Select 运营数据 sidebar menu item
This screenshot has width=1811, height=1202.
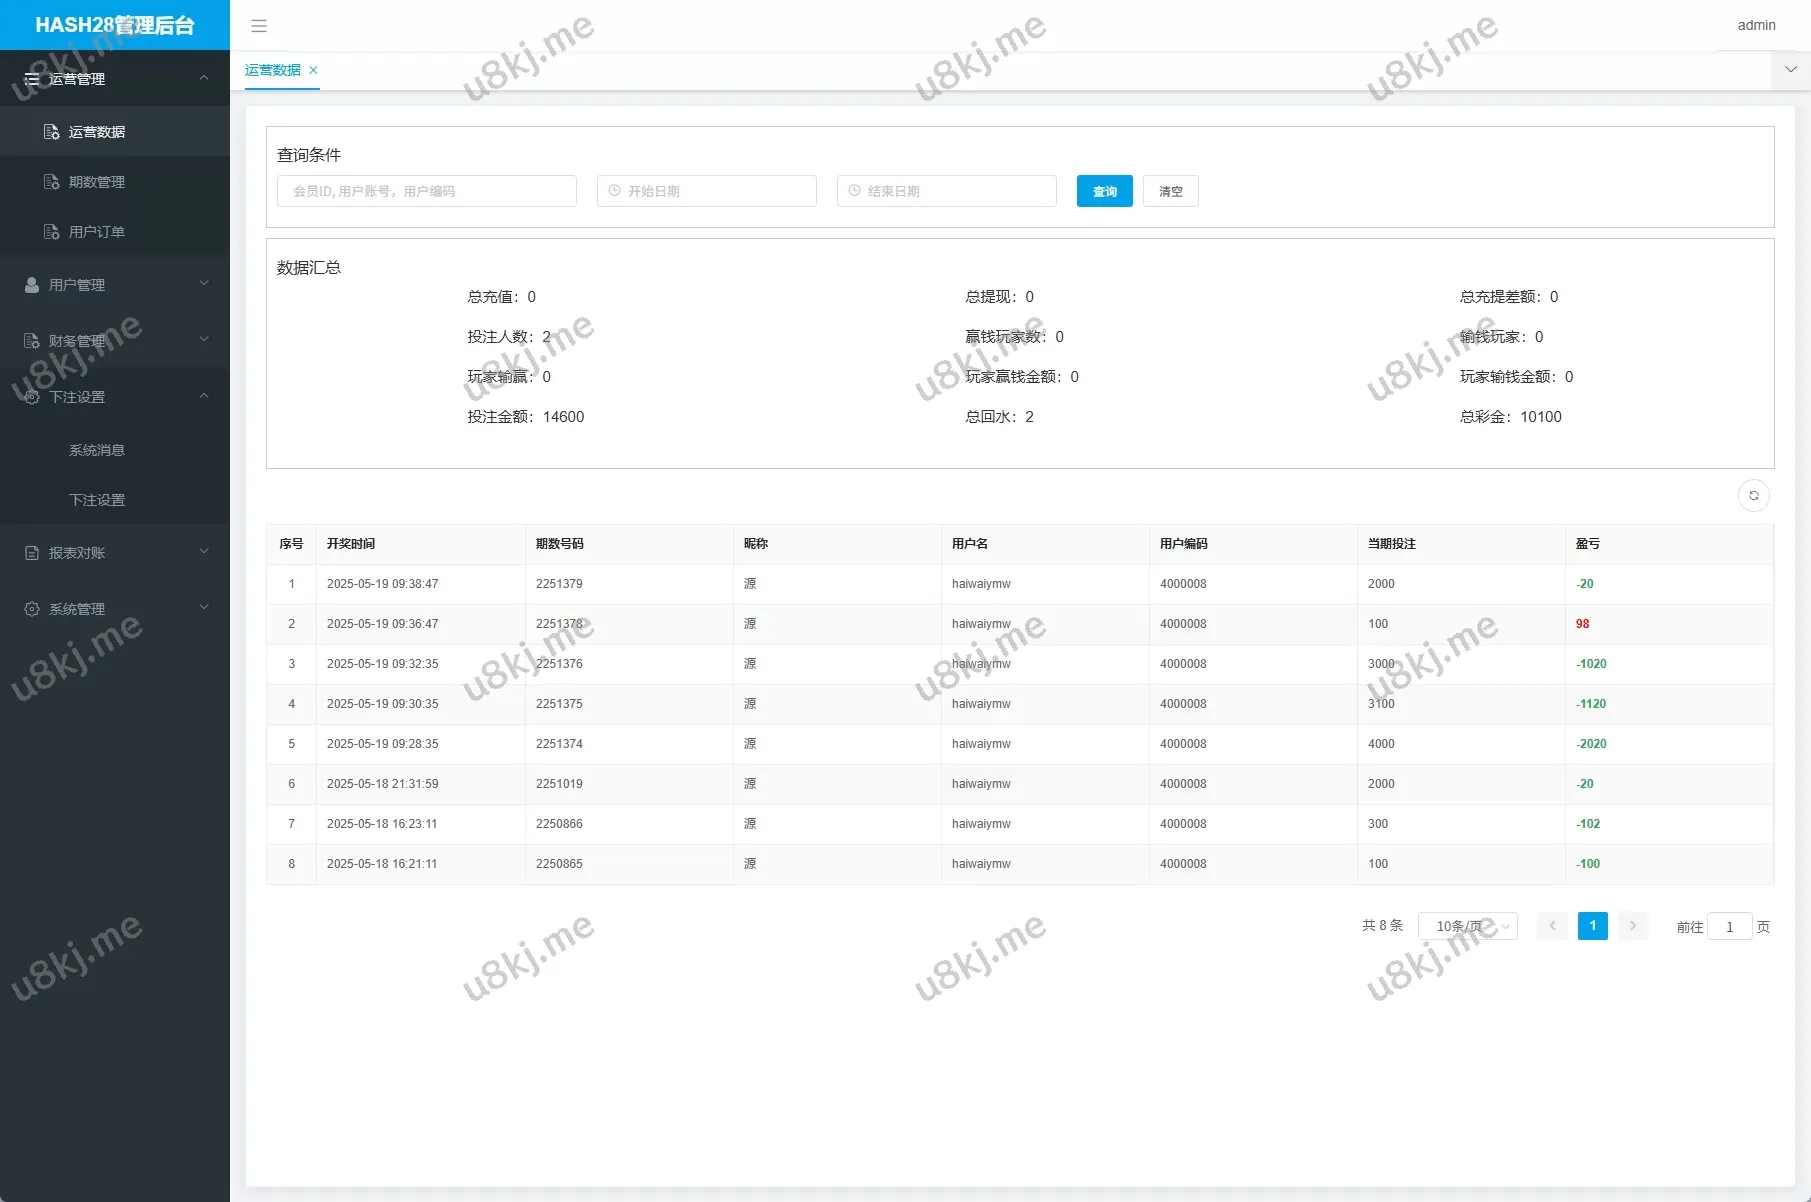coord(97,132)
